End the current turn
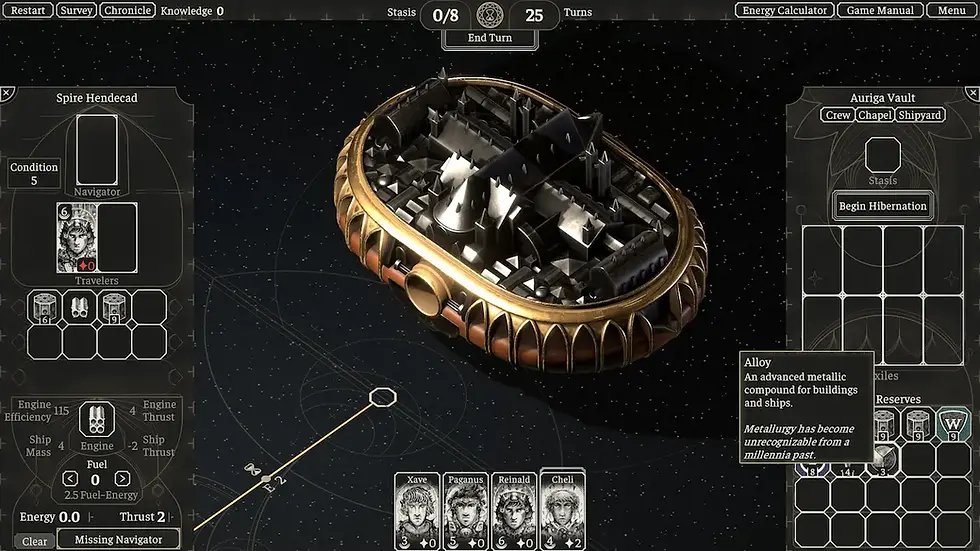 489,37
